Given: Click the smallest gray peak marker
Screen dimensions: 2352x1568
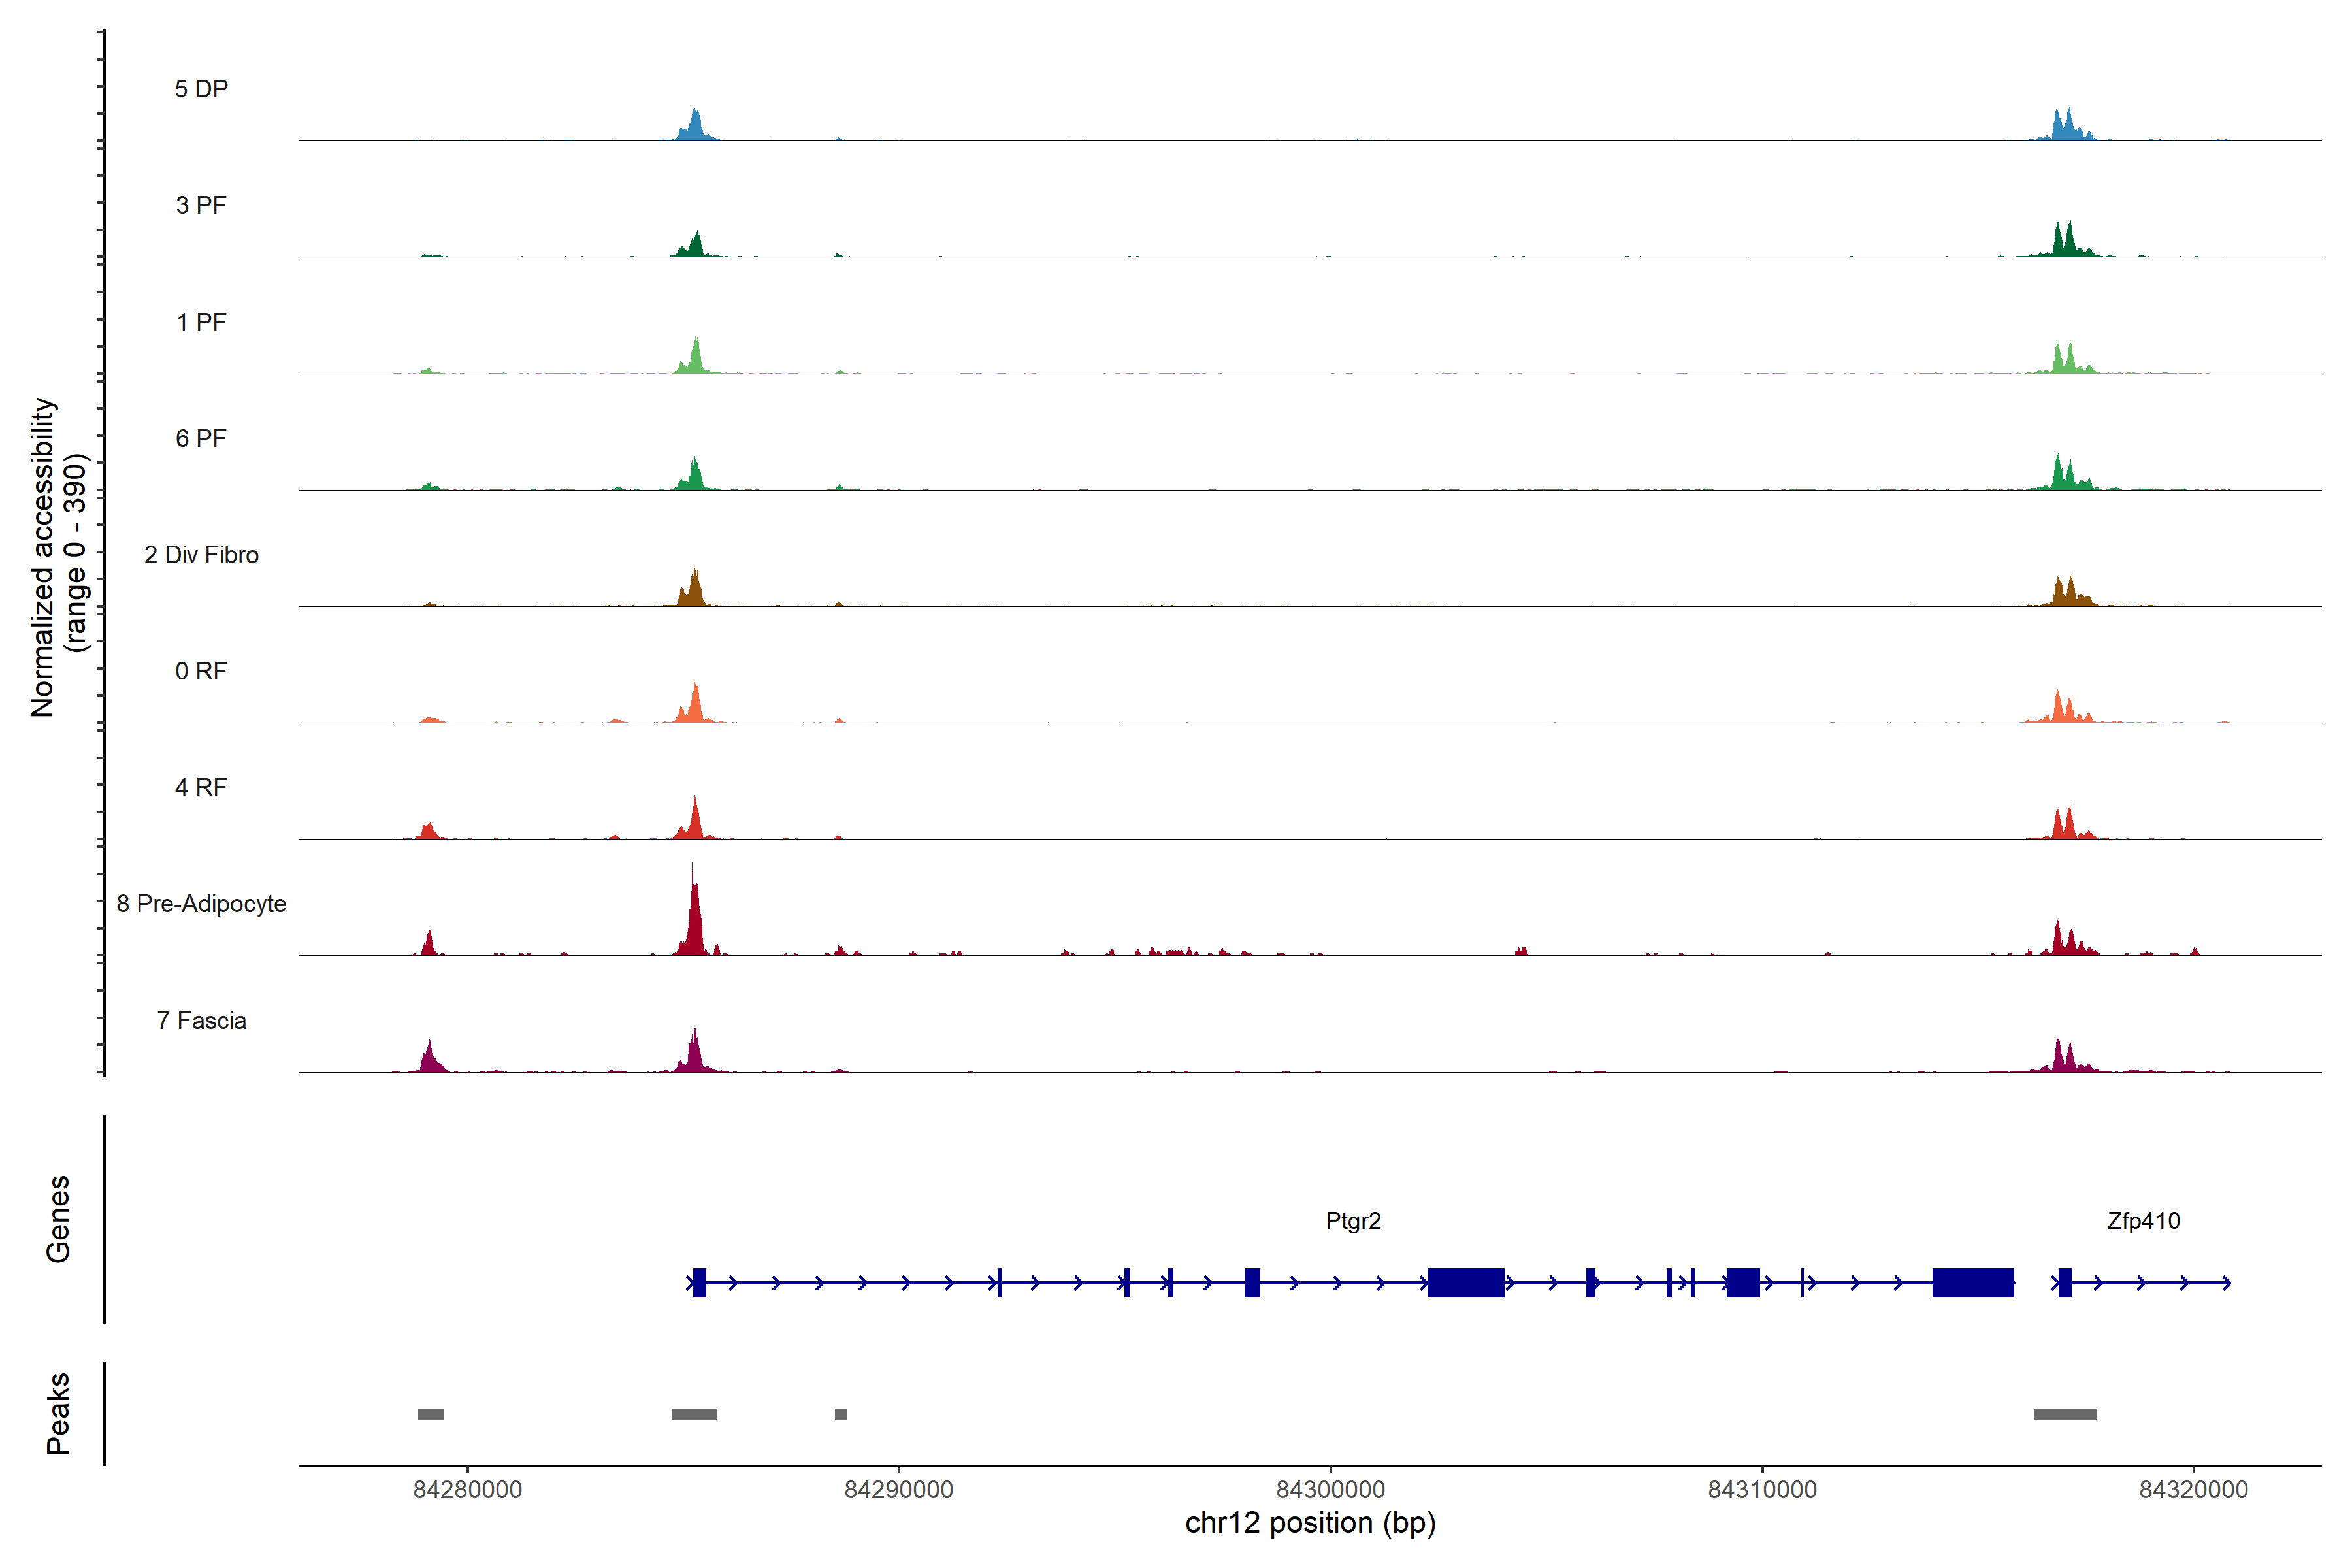Looking at the screenshot, I should (x=840, y=1414).
